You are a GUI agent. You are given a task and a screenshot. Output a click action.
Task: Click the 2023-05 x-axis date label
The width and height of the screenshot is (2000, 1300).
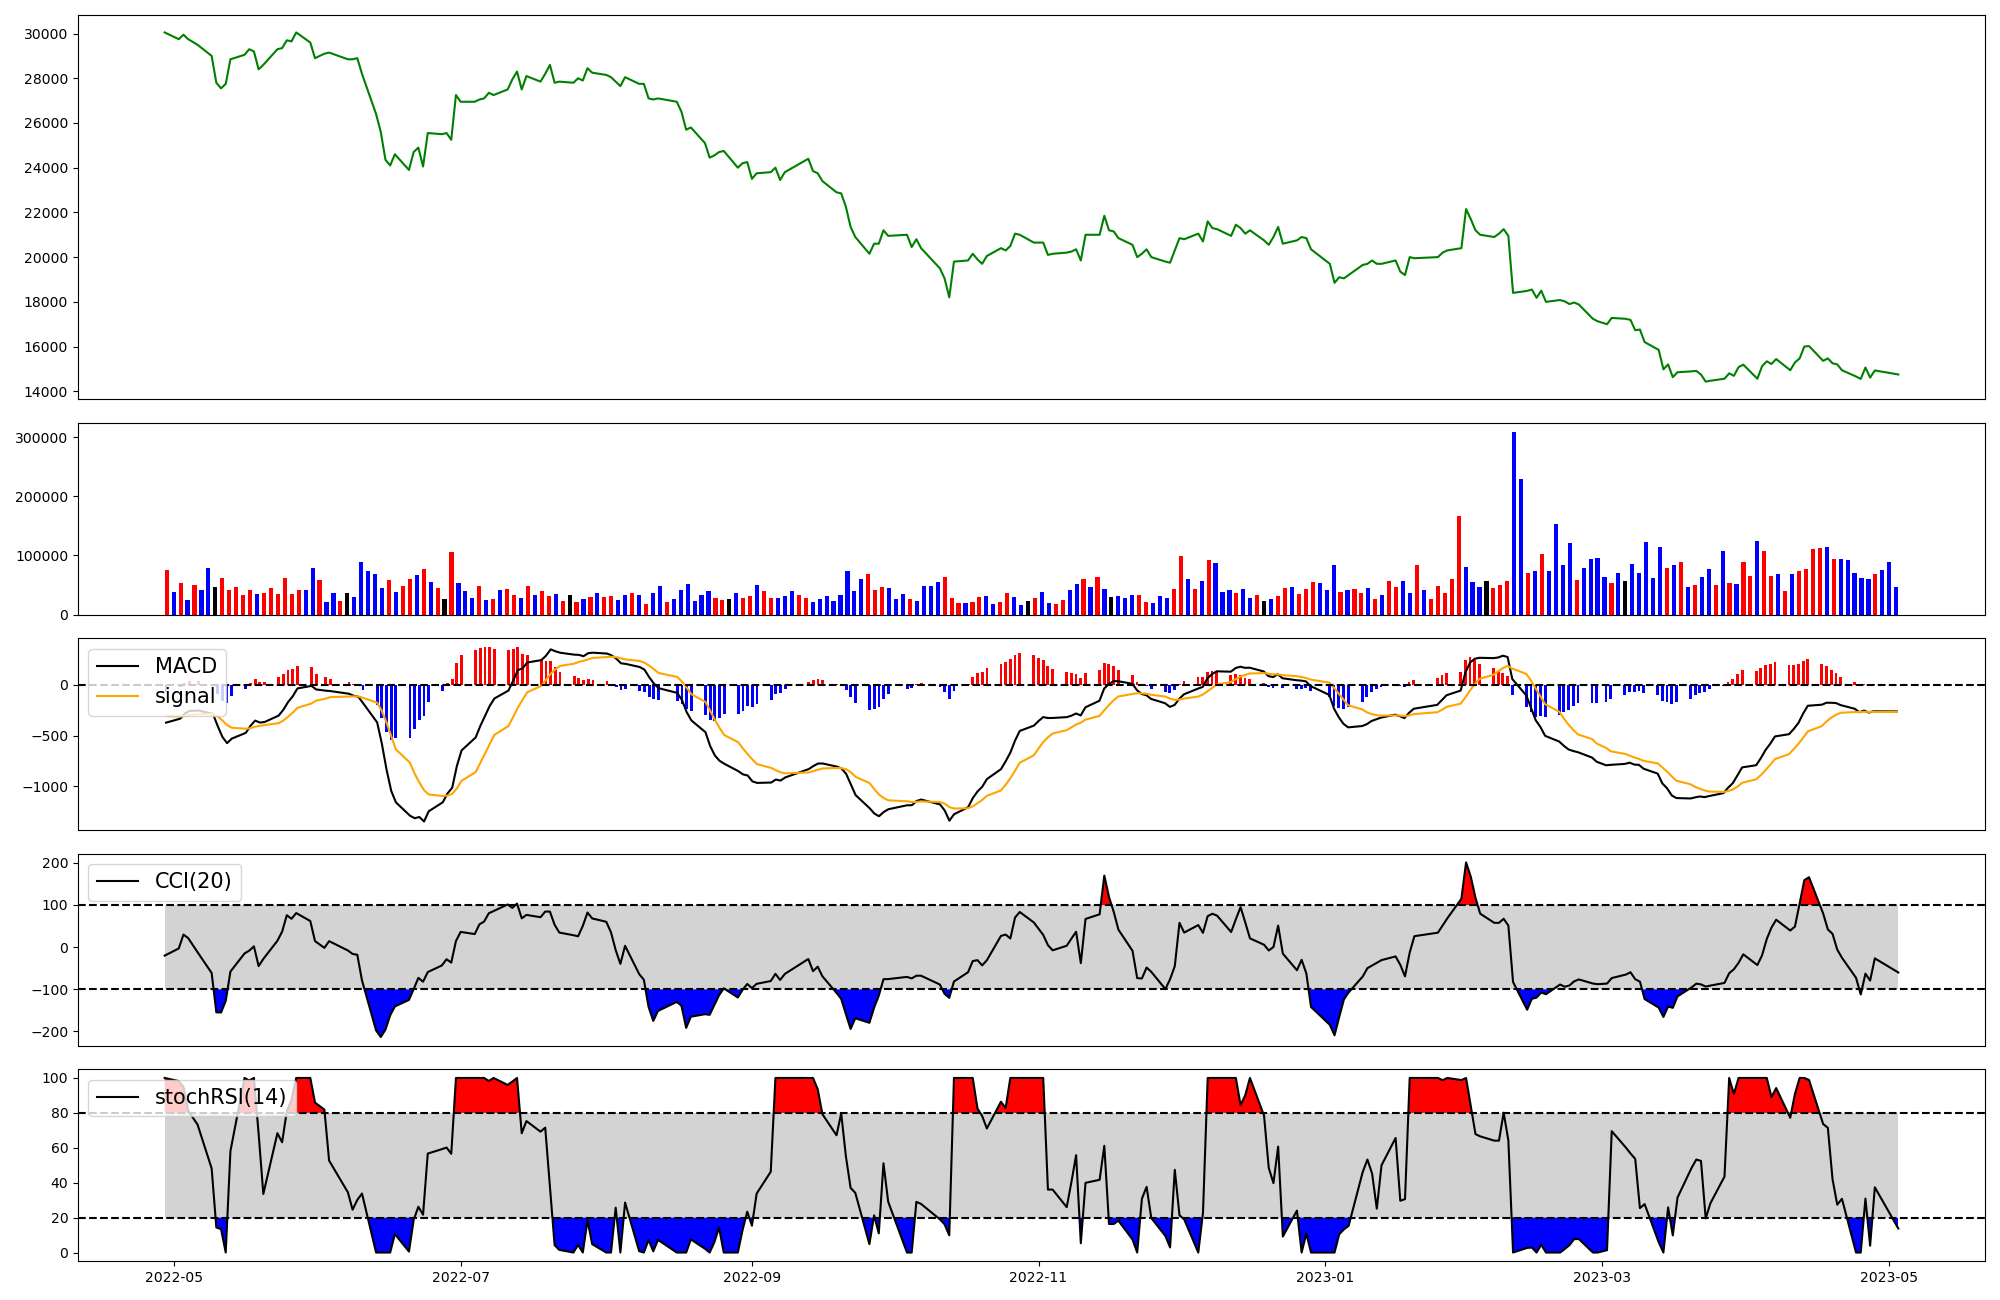[1889, 1277]
